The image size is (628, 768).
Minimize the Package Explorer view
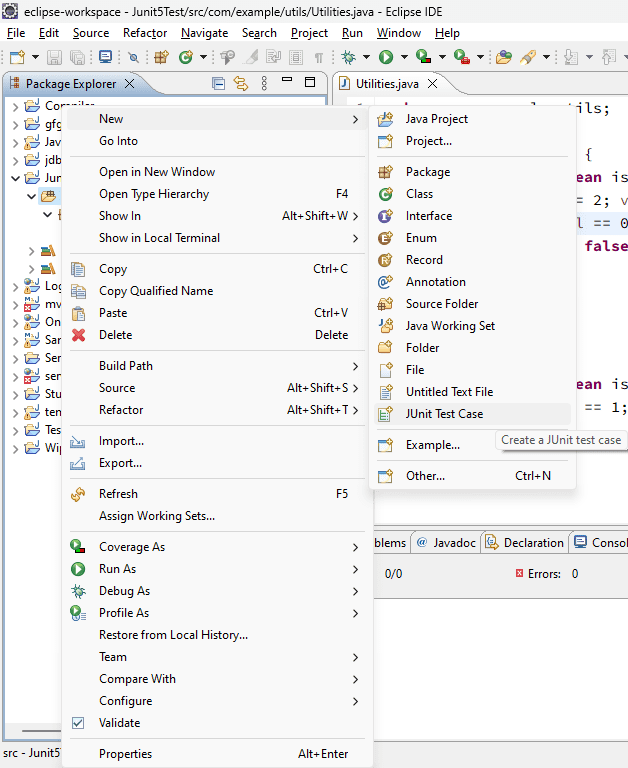(287, 79)
